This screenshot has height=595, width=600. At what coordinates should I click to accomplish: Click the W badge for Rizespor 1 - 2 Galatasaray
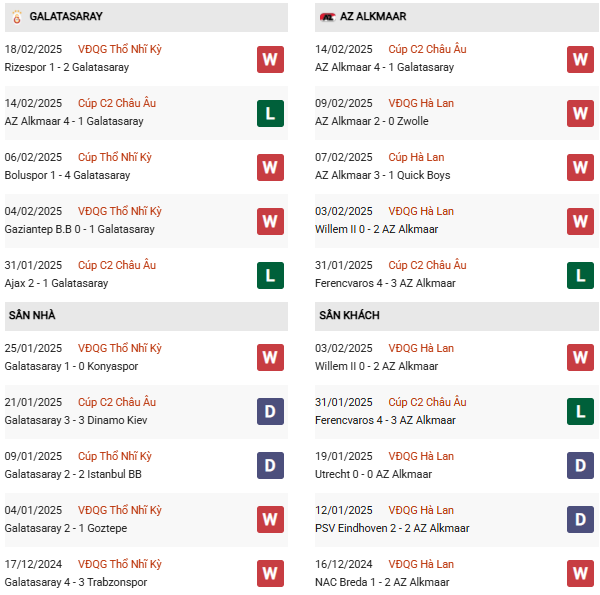coord(270,59)
